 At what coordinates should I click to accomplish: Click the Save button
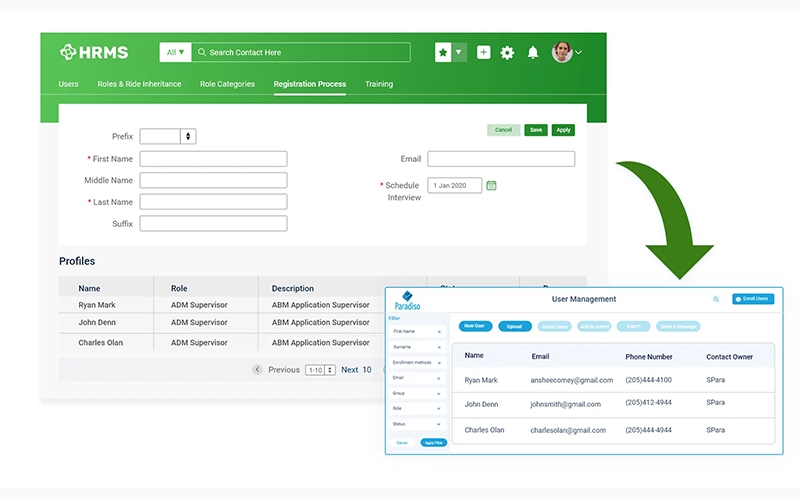coord(536,130)
